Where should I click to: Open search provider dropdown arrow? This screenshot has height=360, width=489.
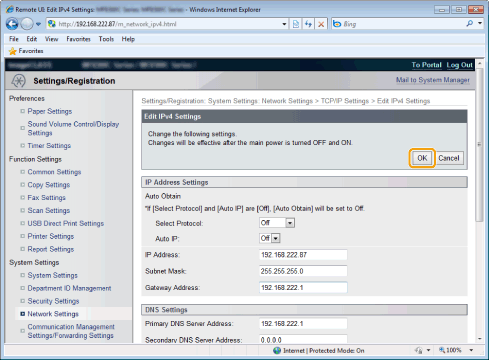tap(480, 23)
